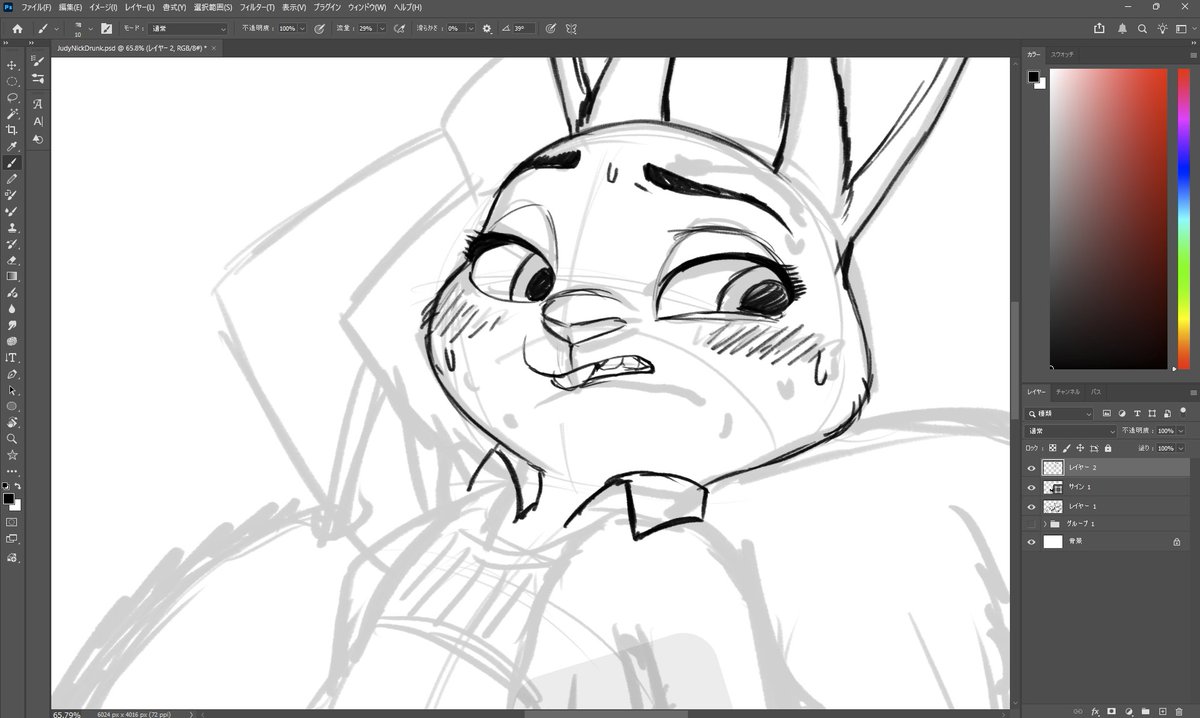Open the 滑らかさ smoothing dropdown arrow
This screenshot has width=1200, height=718.
(470, 28)
